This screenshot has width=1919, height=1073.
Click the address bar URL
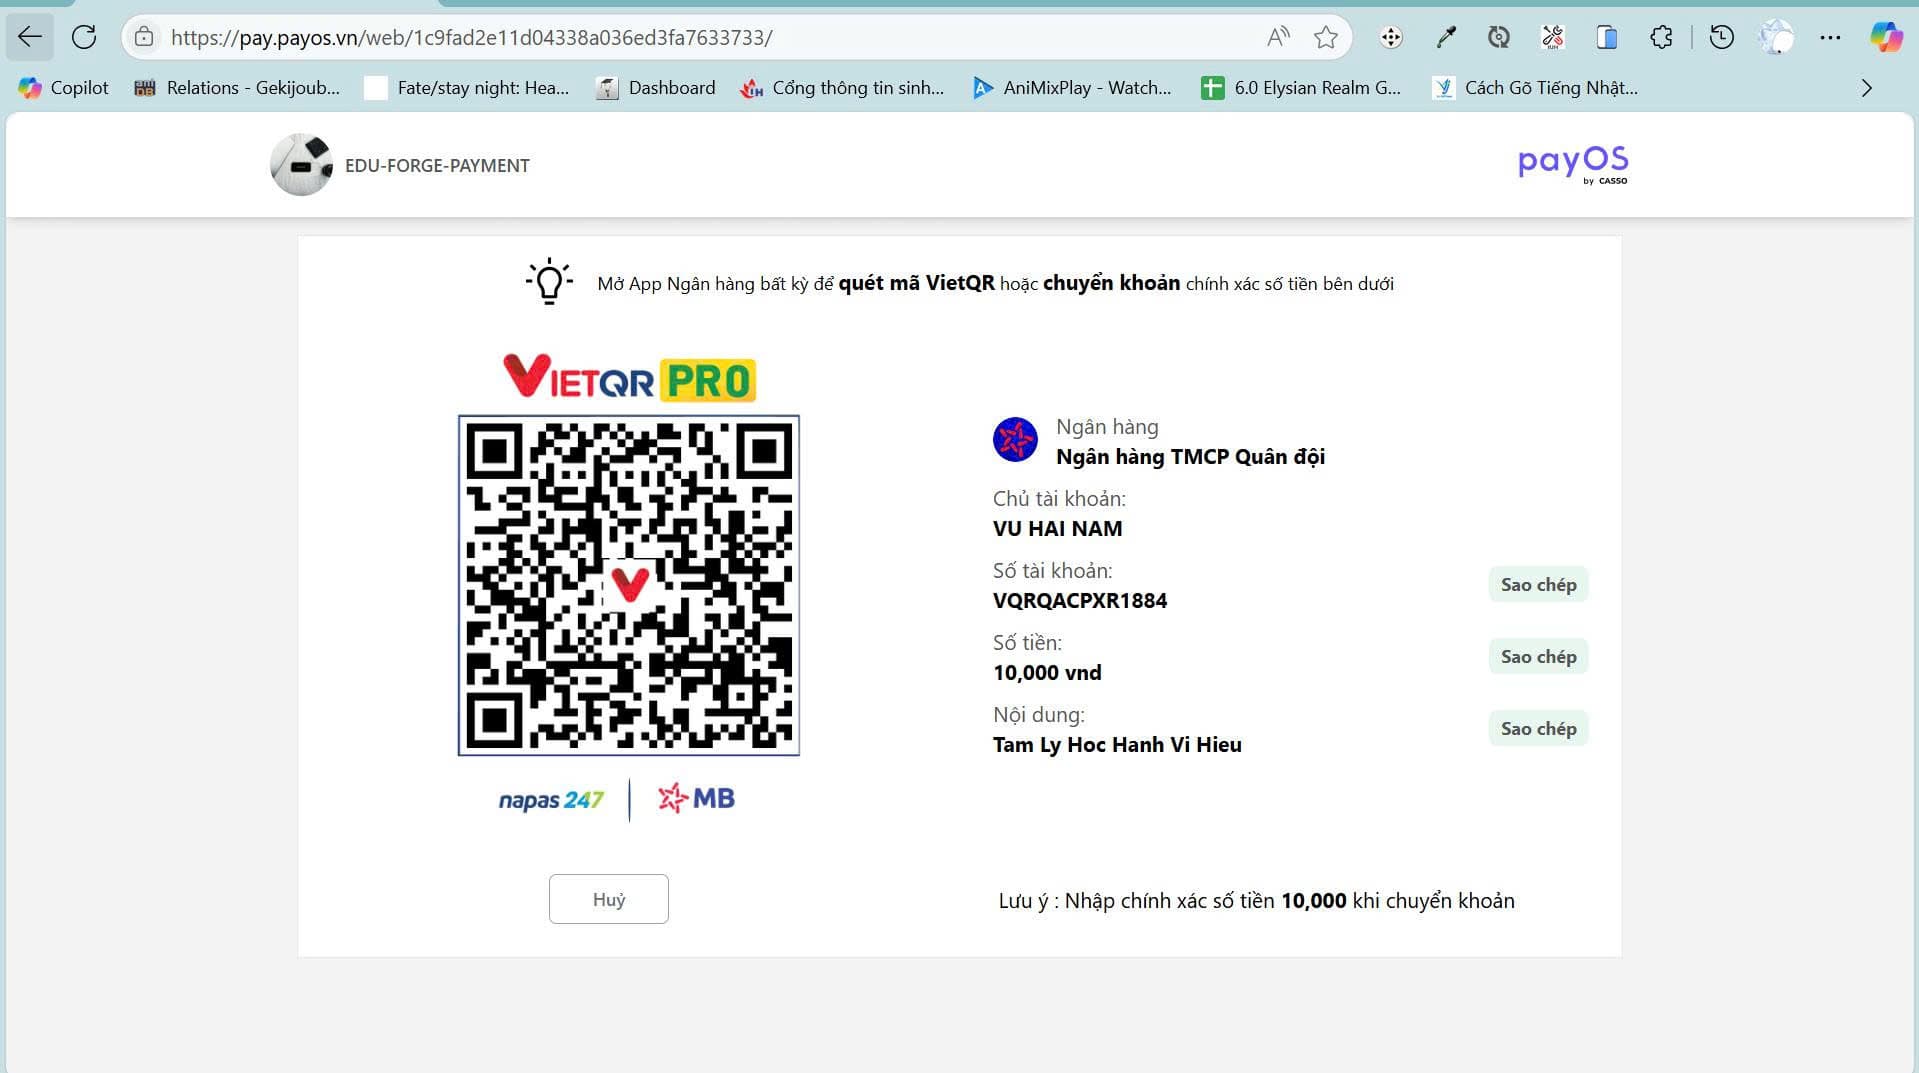472,38
